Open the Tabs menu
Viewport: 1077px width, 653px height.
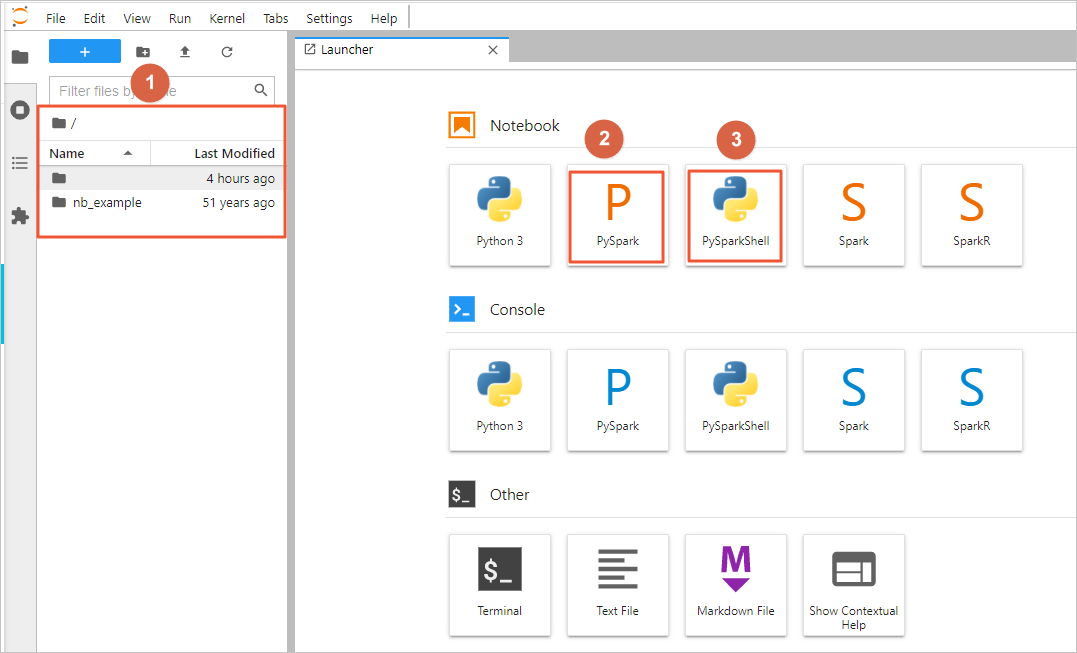275,19
